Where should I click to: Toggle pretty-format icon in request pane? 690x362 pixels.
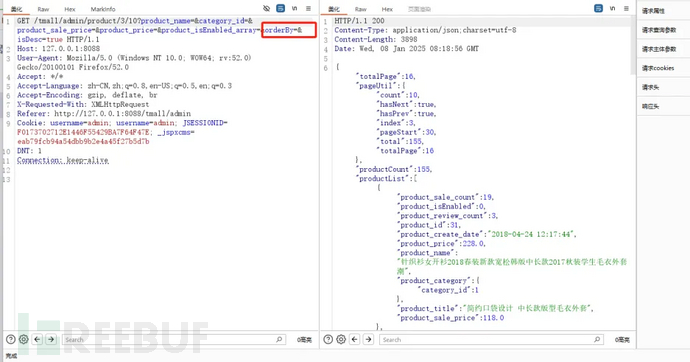(280, 8)
